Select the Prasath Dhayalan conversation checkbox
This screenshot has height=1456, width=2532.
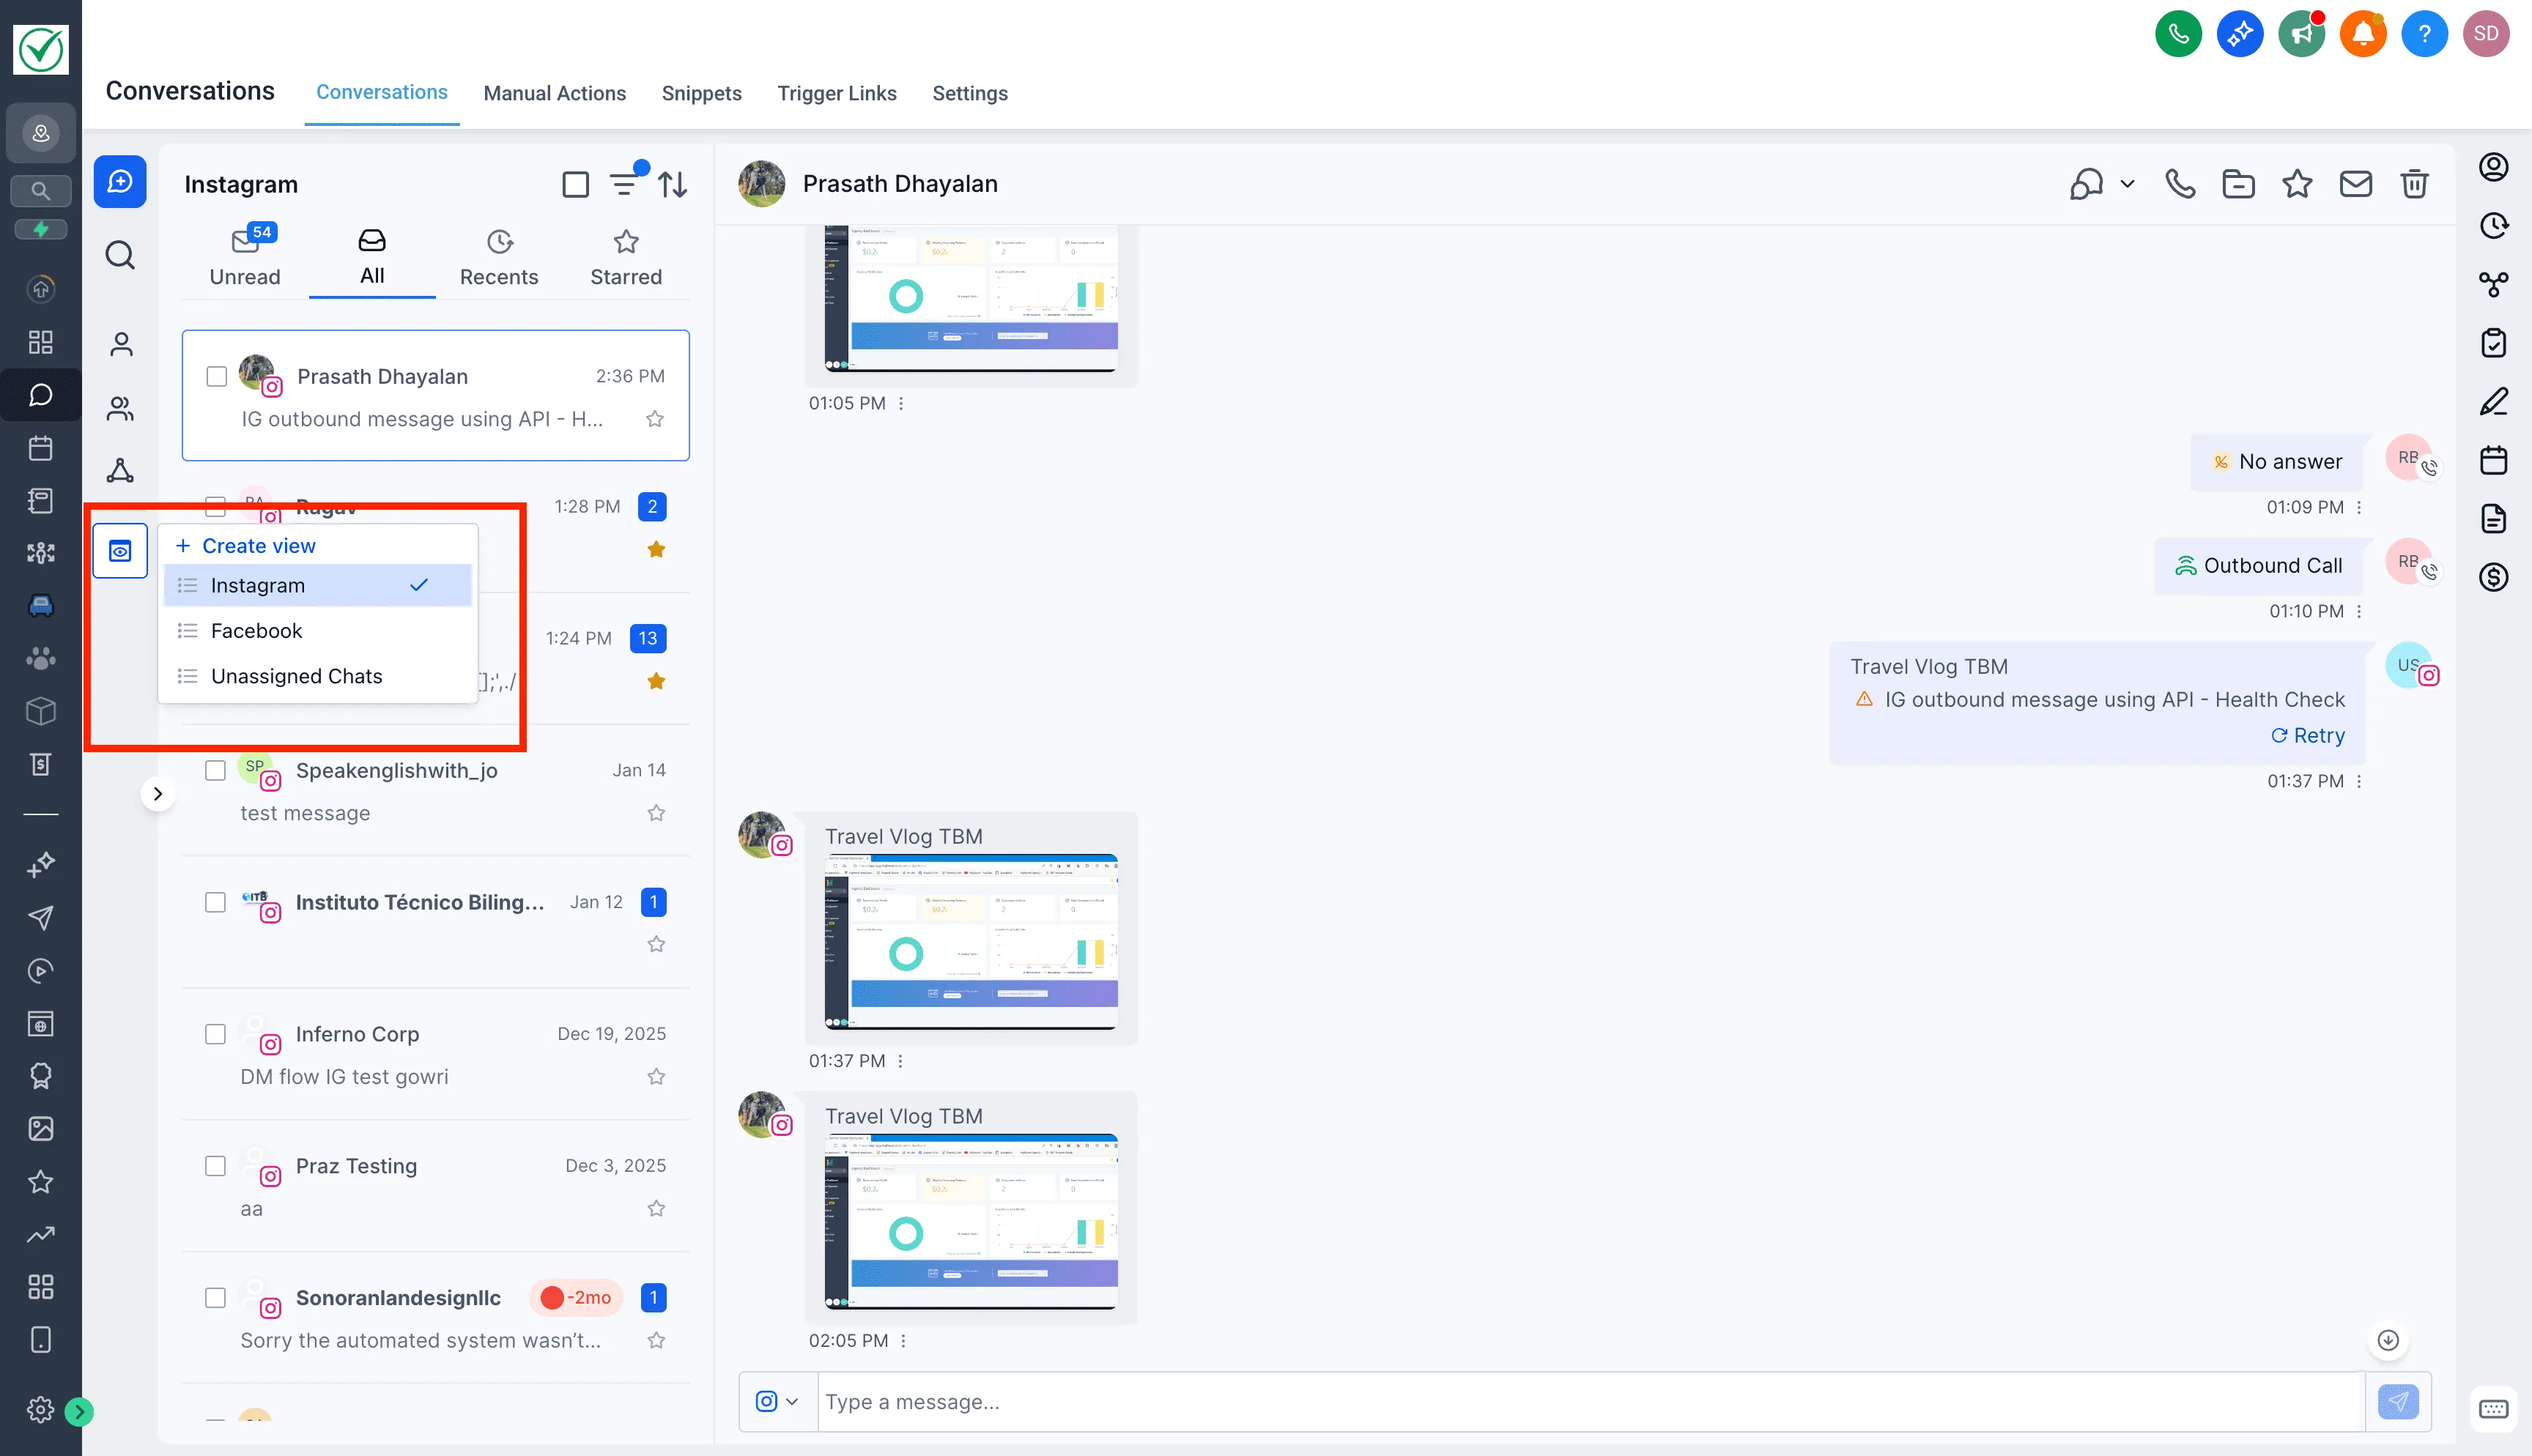(216, 375)
